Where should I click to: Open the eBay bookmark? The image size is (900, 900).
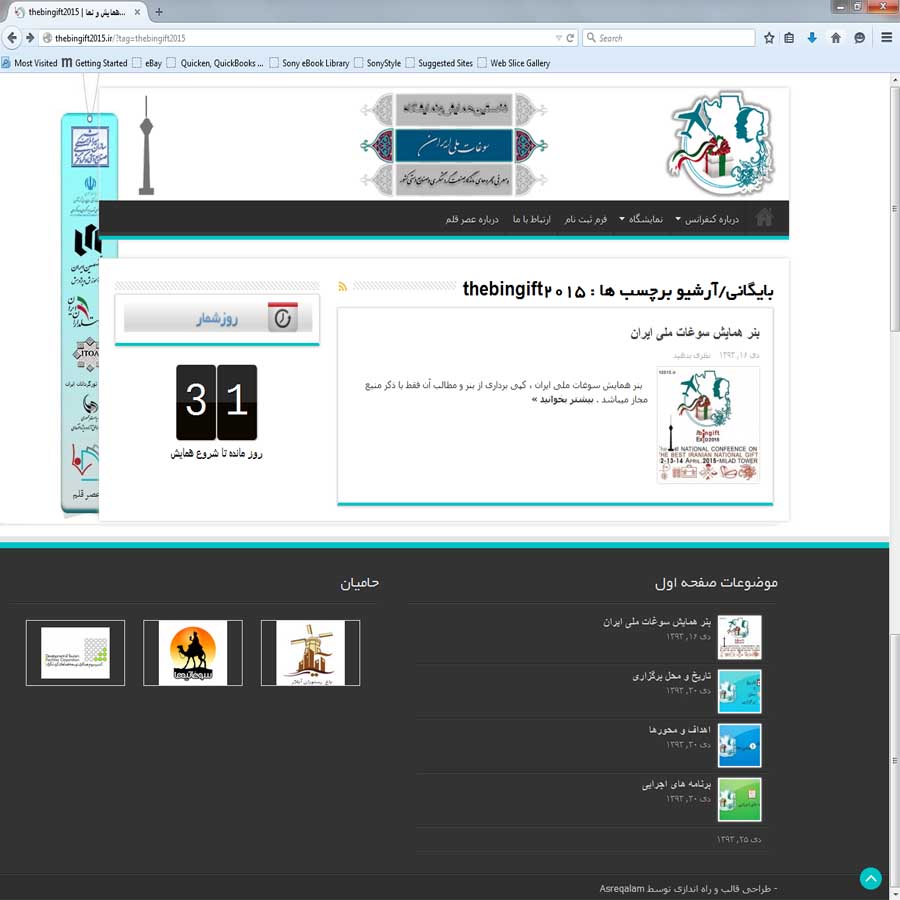click(148, 63)
